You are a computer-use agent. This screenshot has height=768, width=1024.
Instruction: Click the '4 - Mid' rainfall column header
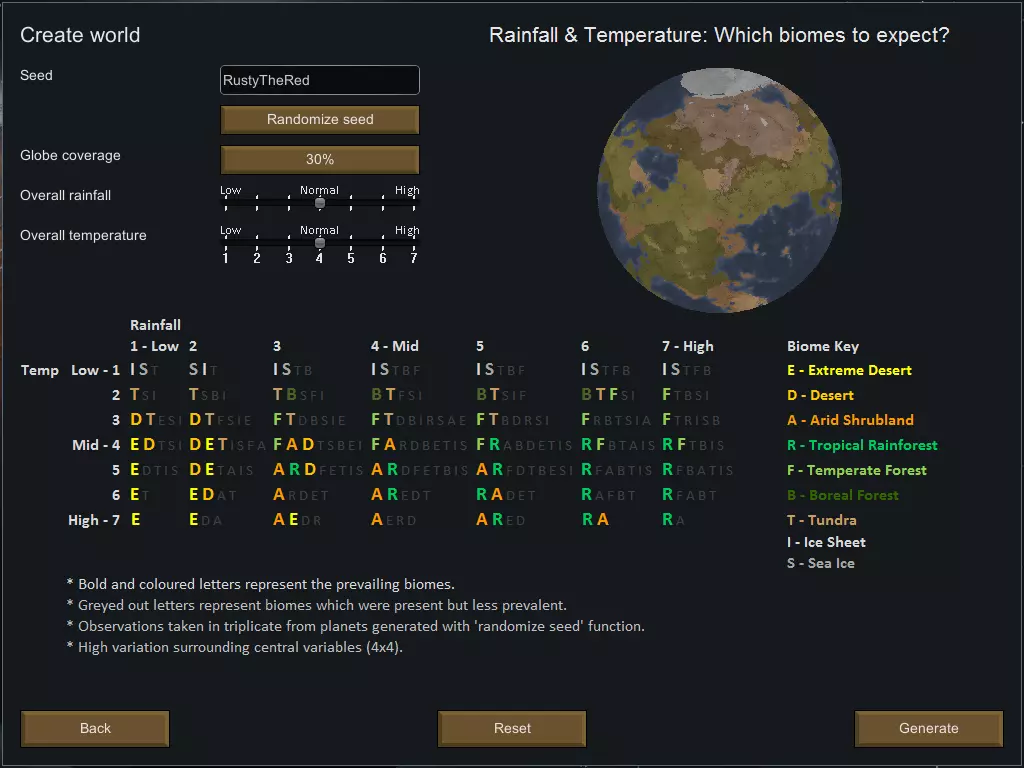[394, 346]
